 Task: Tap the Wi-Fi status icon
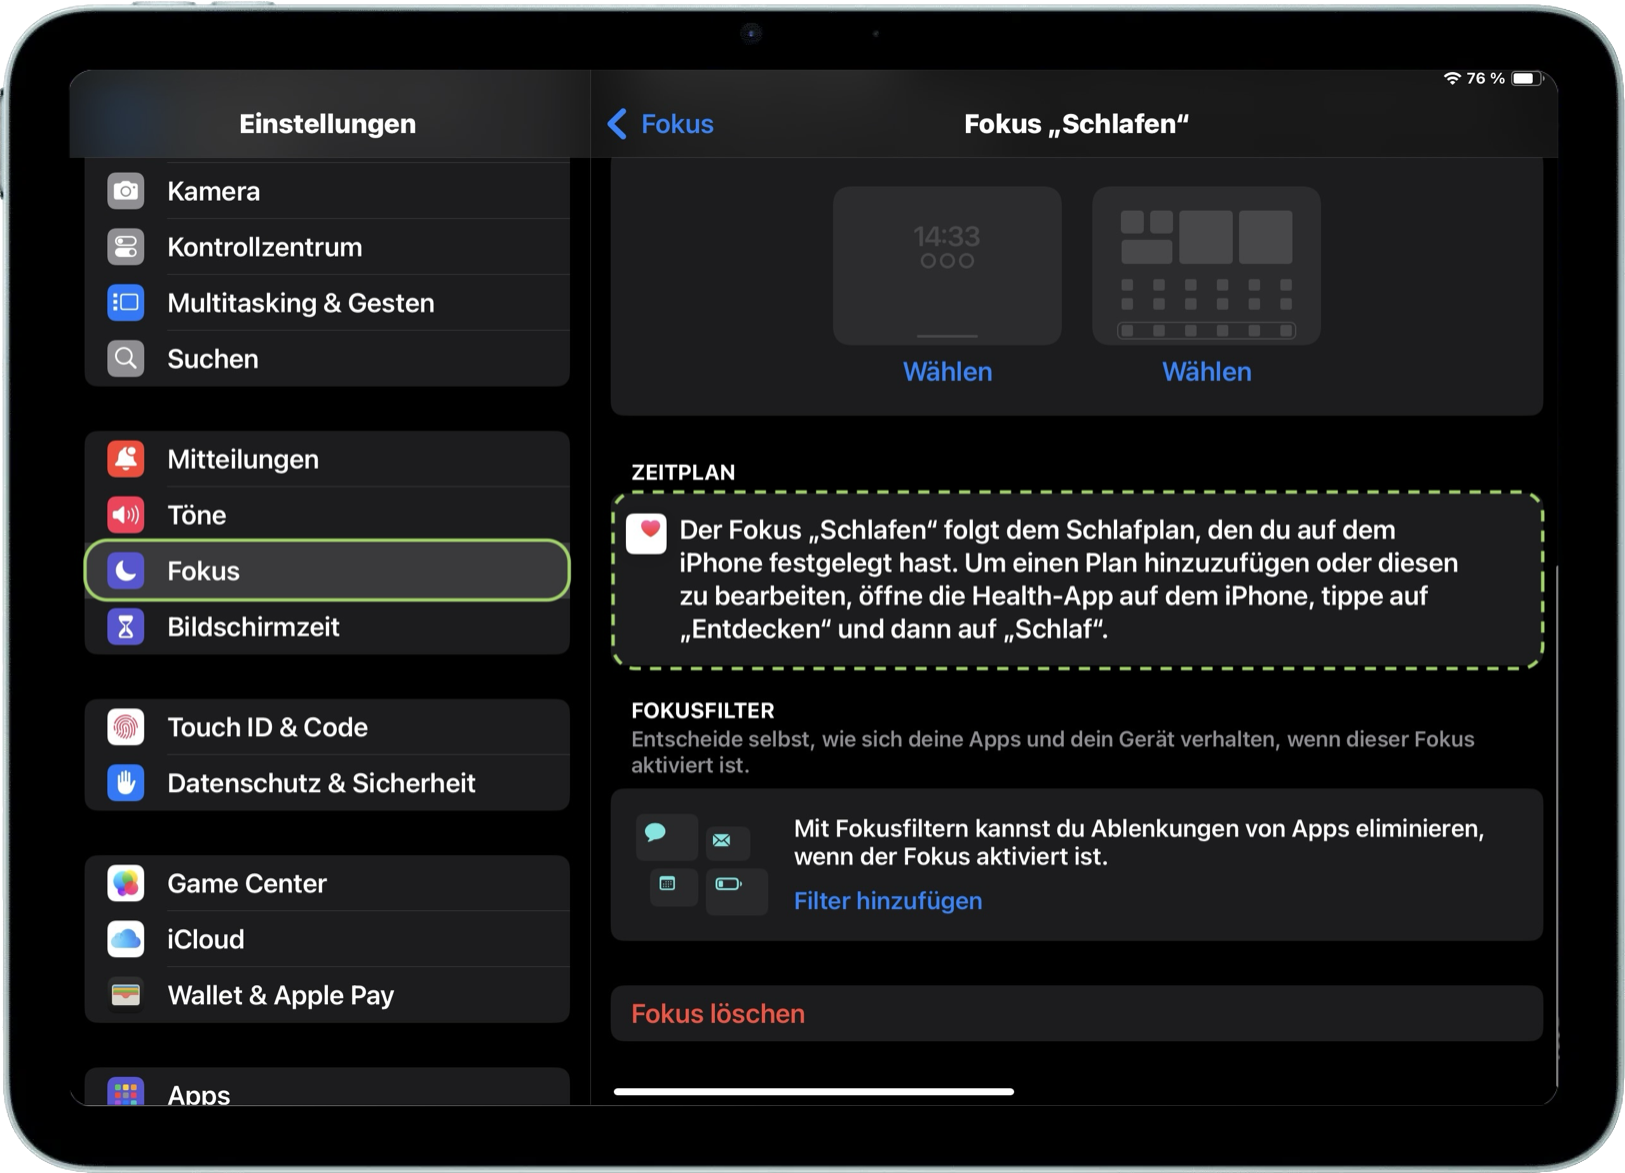[x=1452, y=78]
